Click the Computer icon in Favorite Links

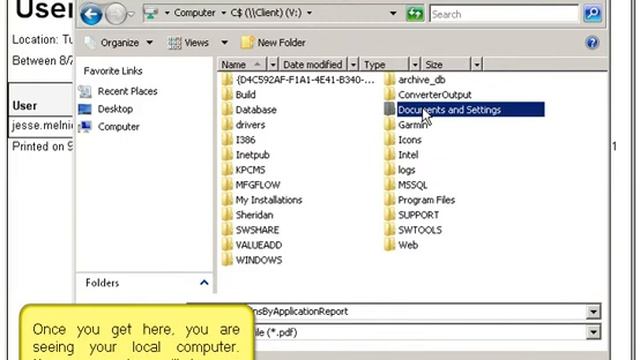[x=85, y=127]
